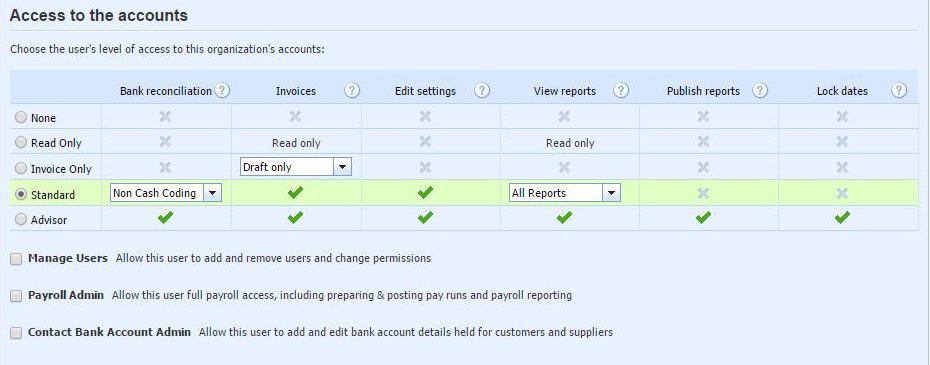Click the Manage Users label
The width and height of the screenshot is (930, 365).
(x=68, y=258)
